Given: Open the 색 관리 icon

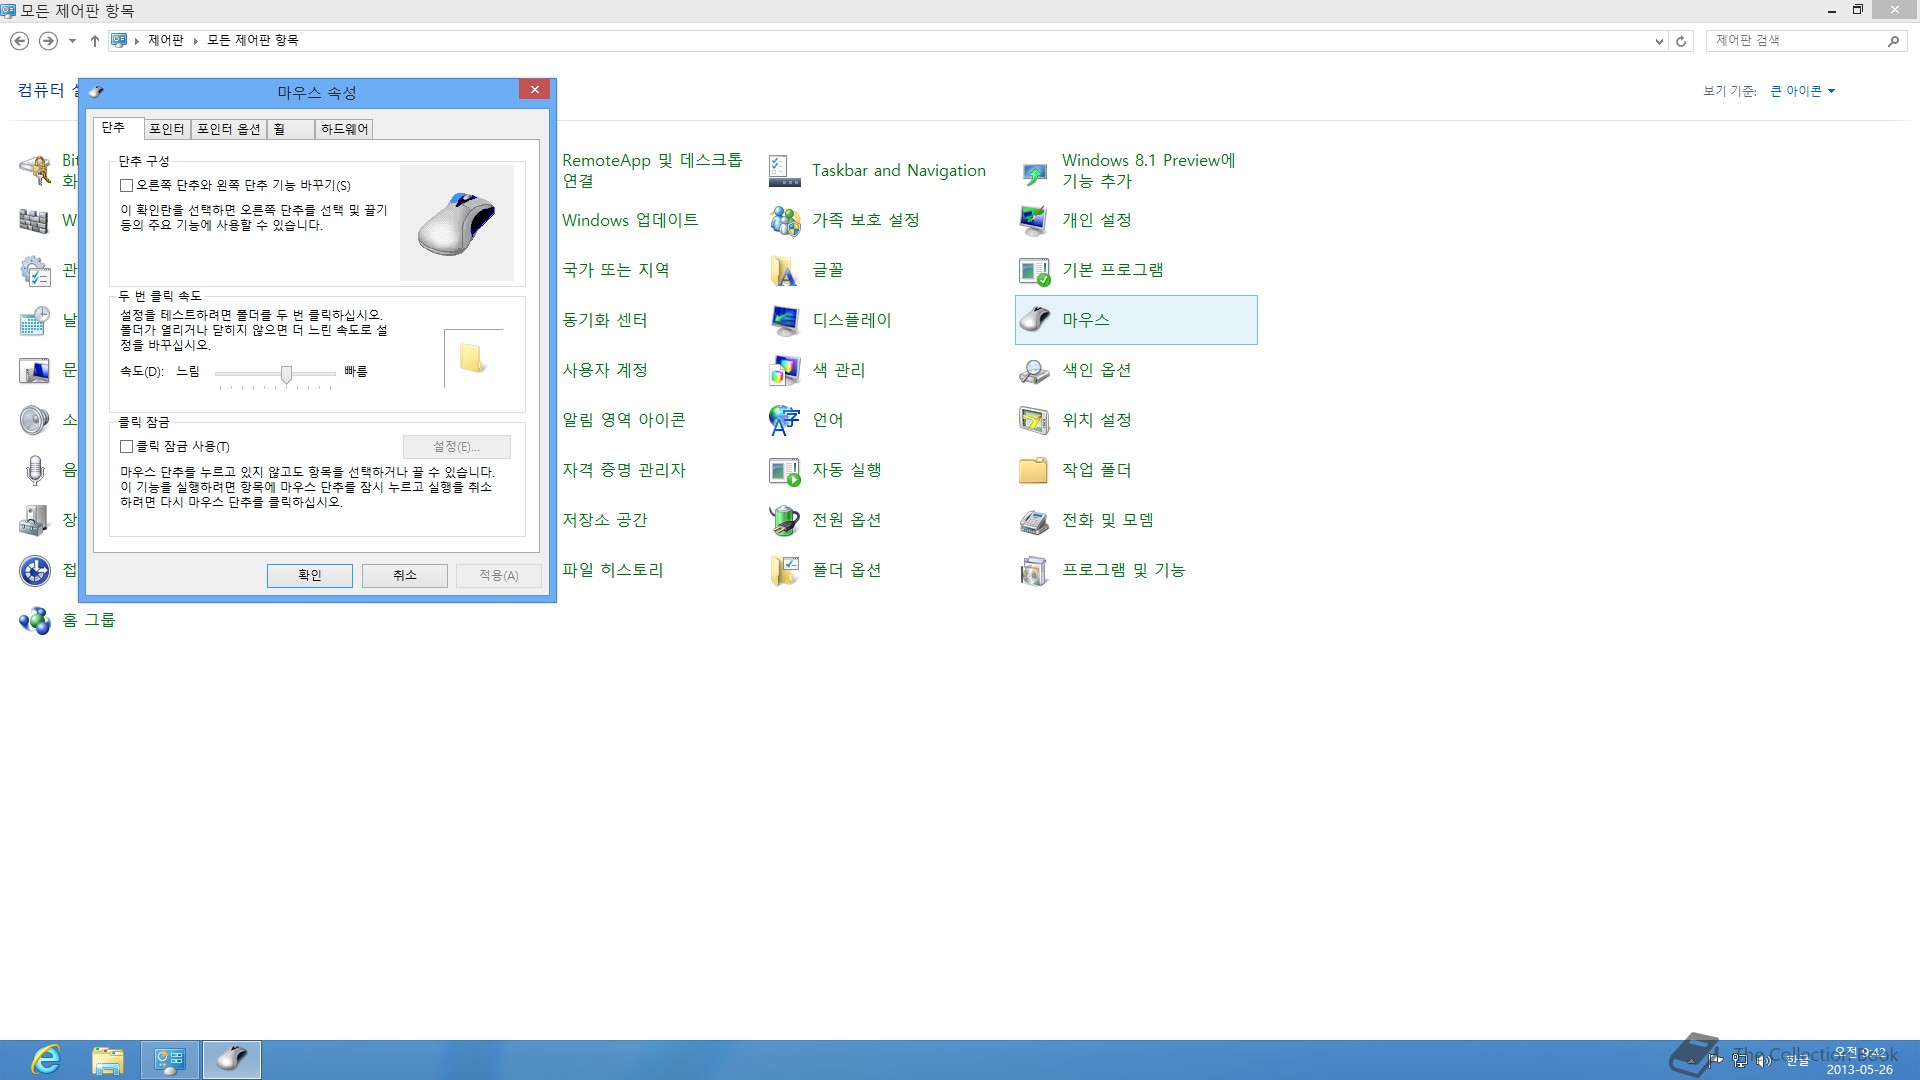Looking at the screenshot, I should click(784, 370).
